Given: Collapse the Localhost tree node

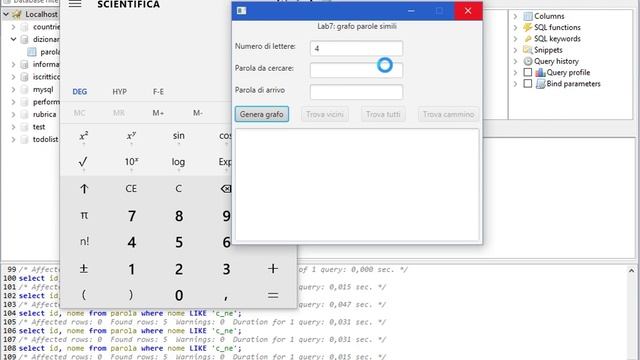Looking at the screenshot, I should click(x=6, y=15).
